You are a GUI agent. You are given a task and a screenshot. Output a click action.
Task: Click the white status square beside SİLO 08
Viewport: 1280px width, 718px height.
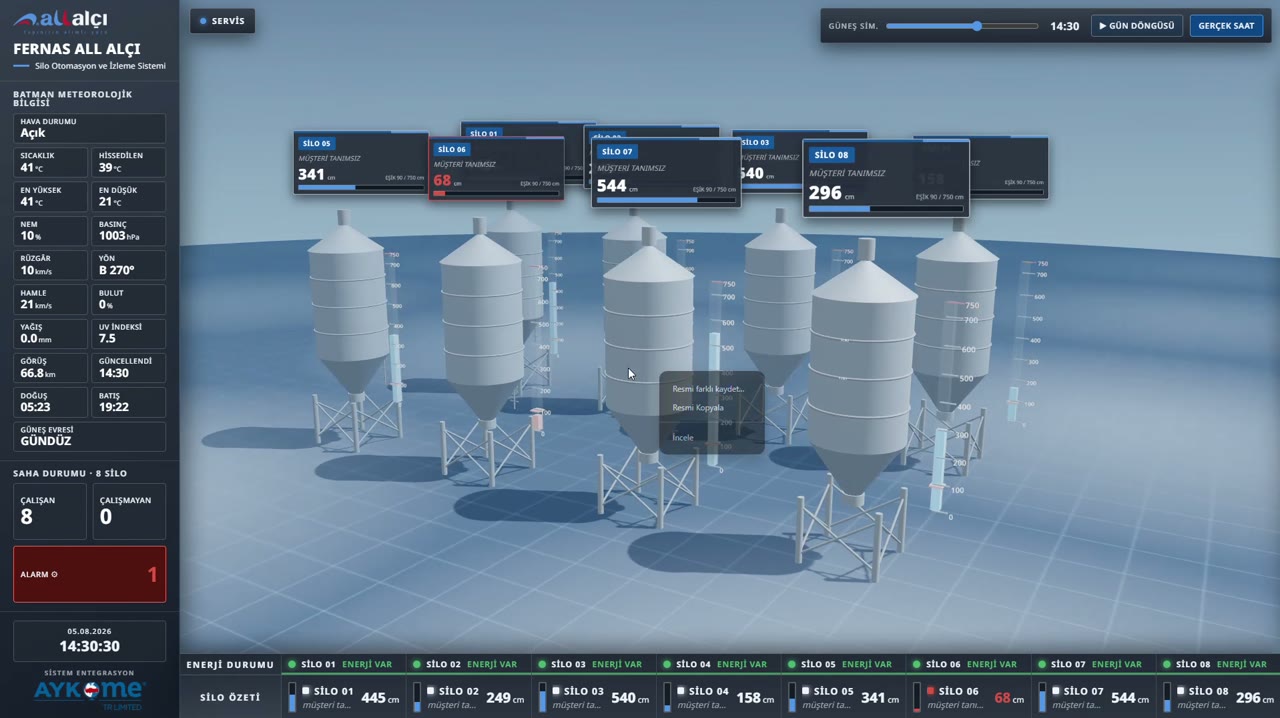[x=1181, y=691]
